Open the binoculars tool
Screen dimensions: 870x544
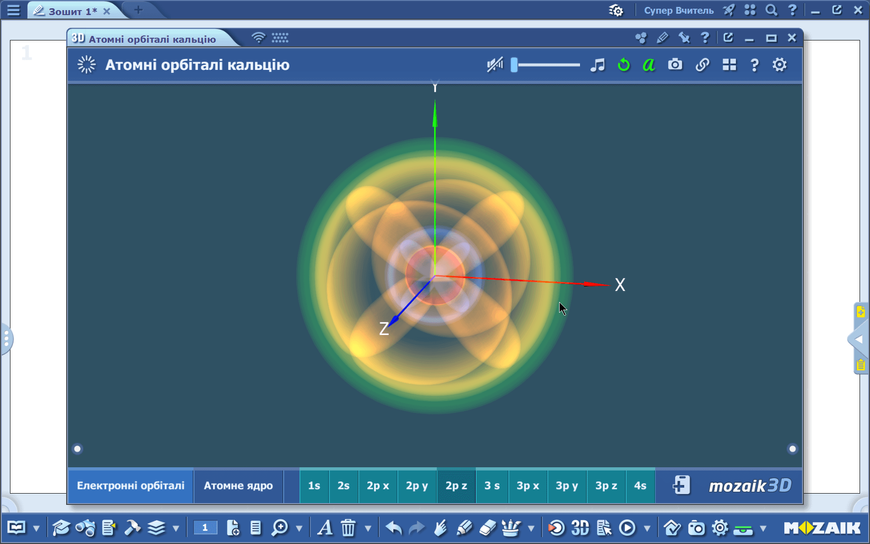85,527
